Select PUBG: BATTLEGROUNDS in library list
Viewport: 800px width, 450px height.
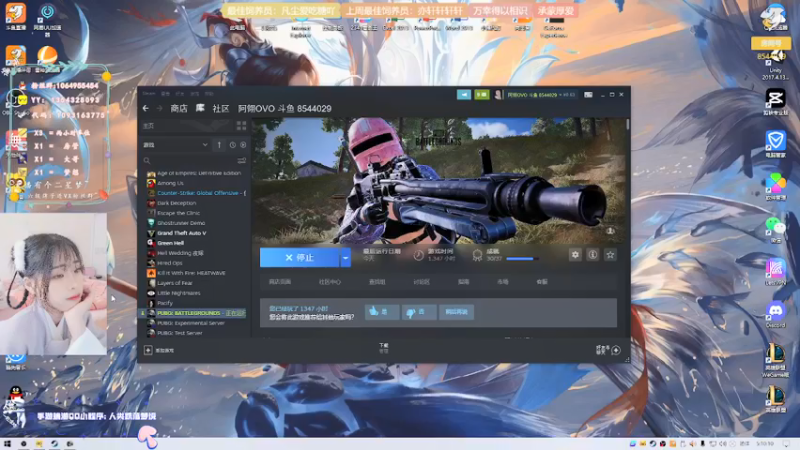click(x=195, y=313)
